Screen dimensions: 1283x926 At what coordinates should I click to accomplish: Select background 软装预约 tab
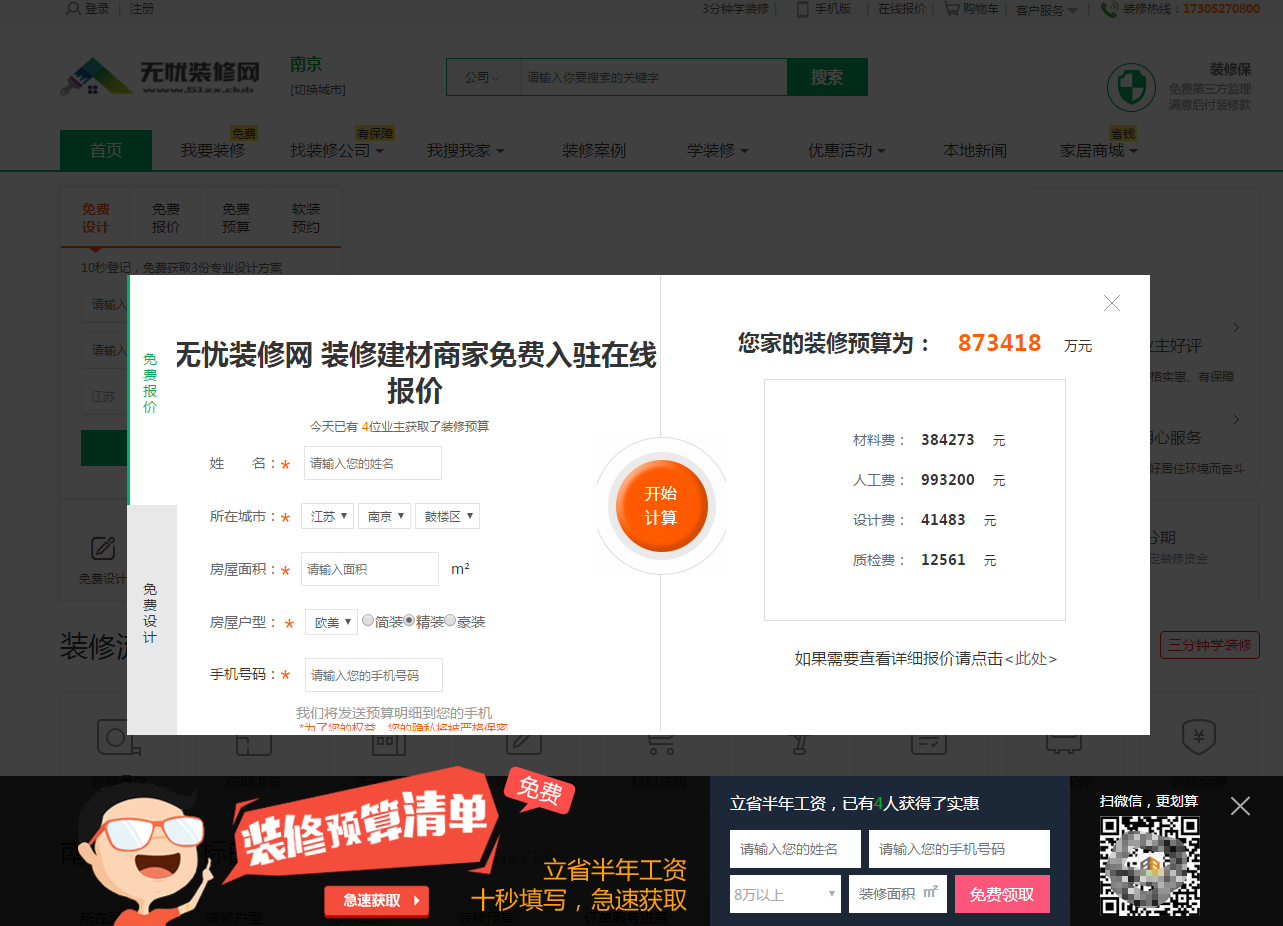click(x=306, y=218)
